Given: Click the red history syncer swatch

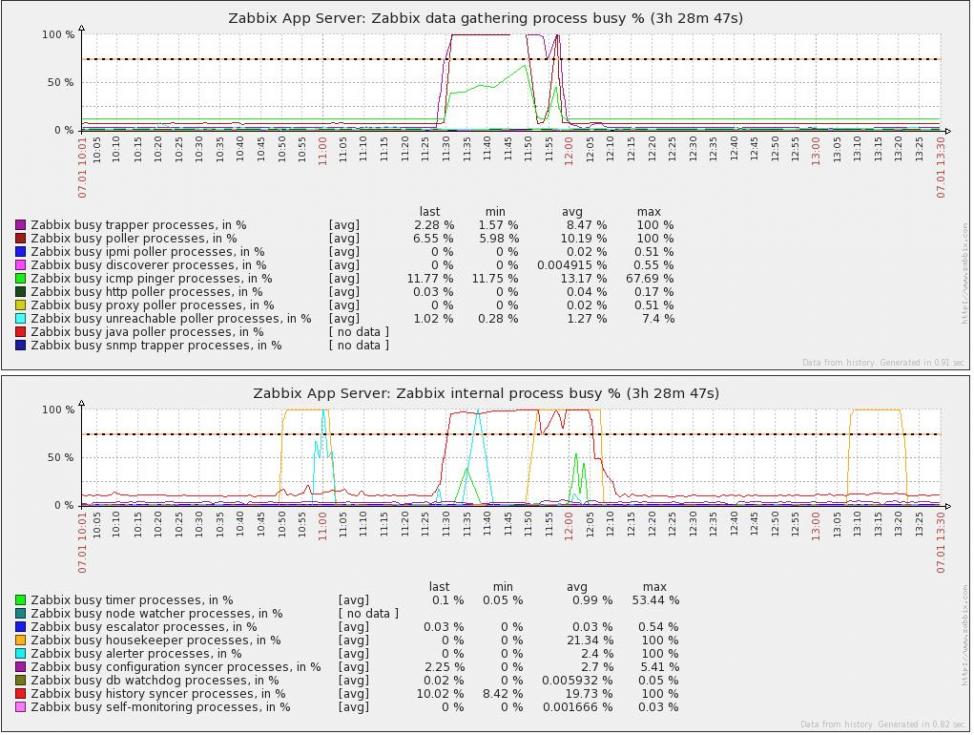Looking at the screenshot, I should point(20,693).
